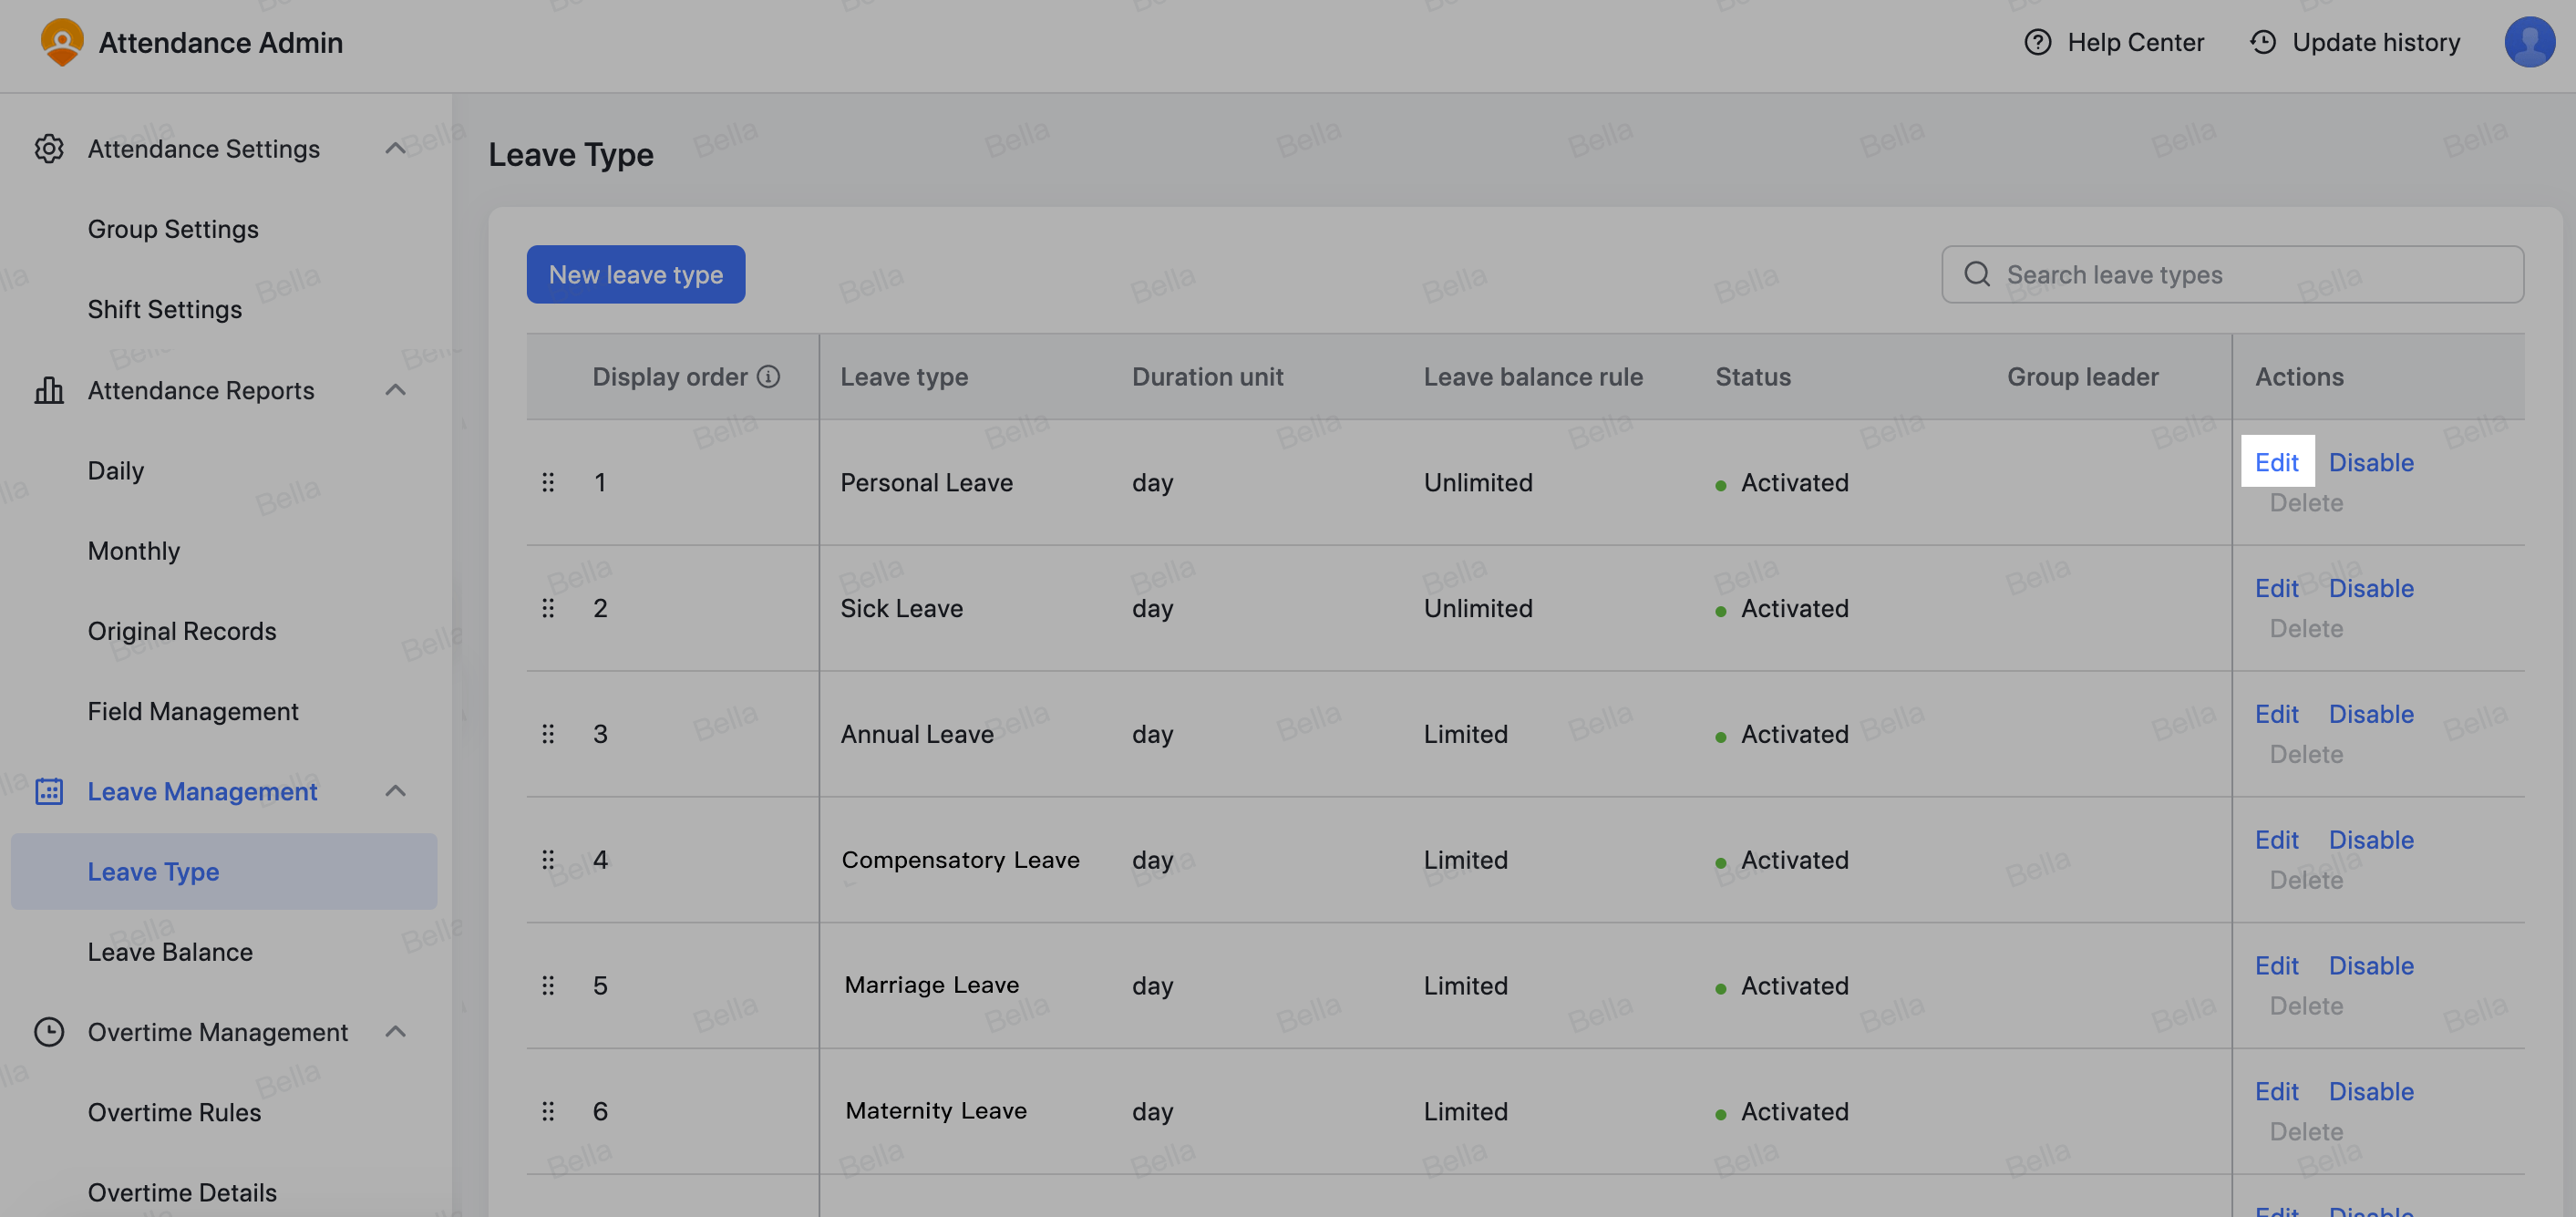Viewport: 2576px width, 1217px height.
Task: Grab the drag handle on the Personal Leave row
Action: click(x=549, y=482)
